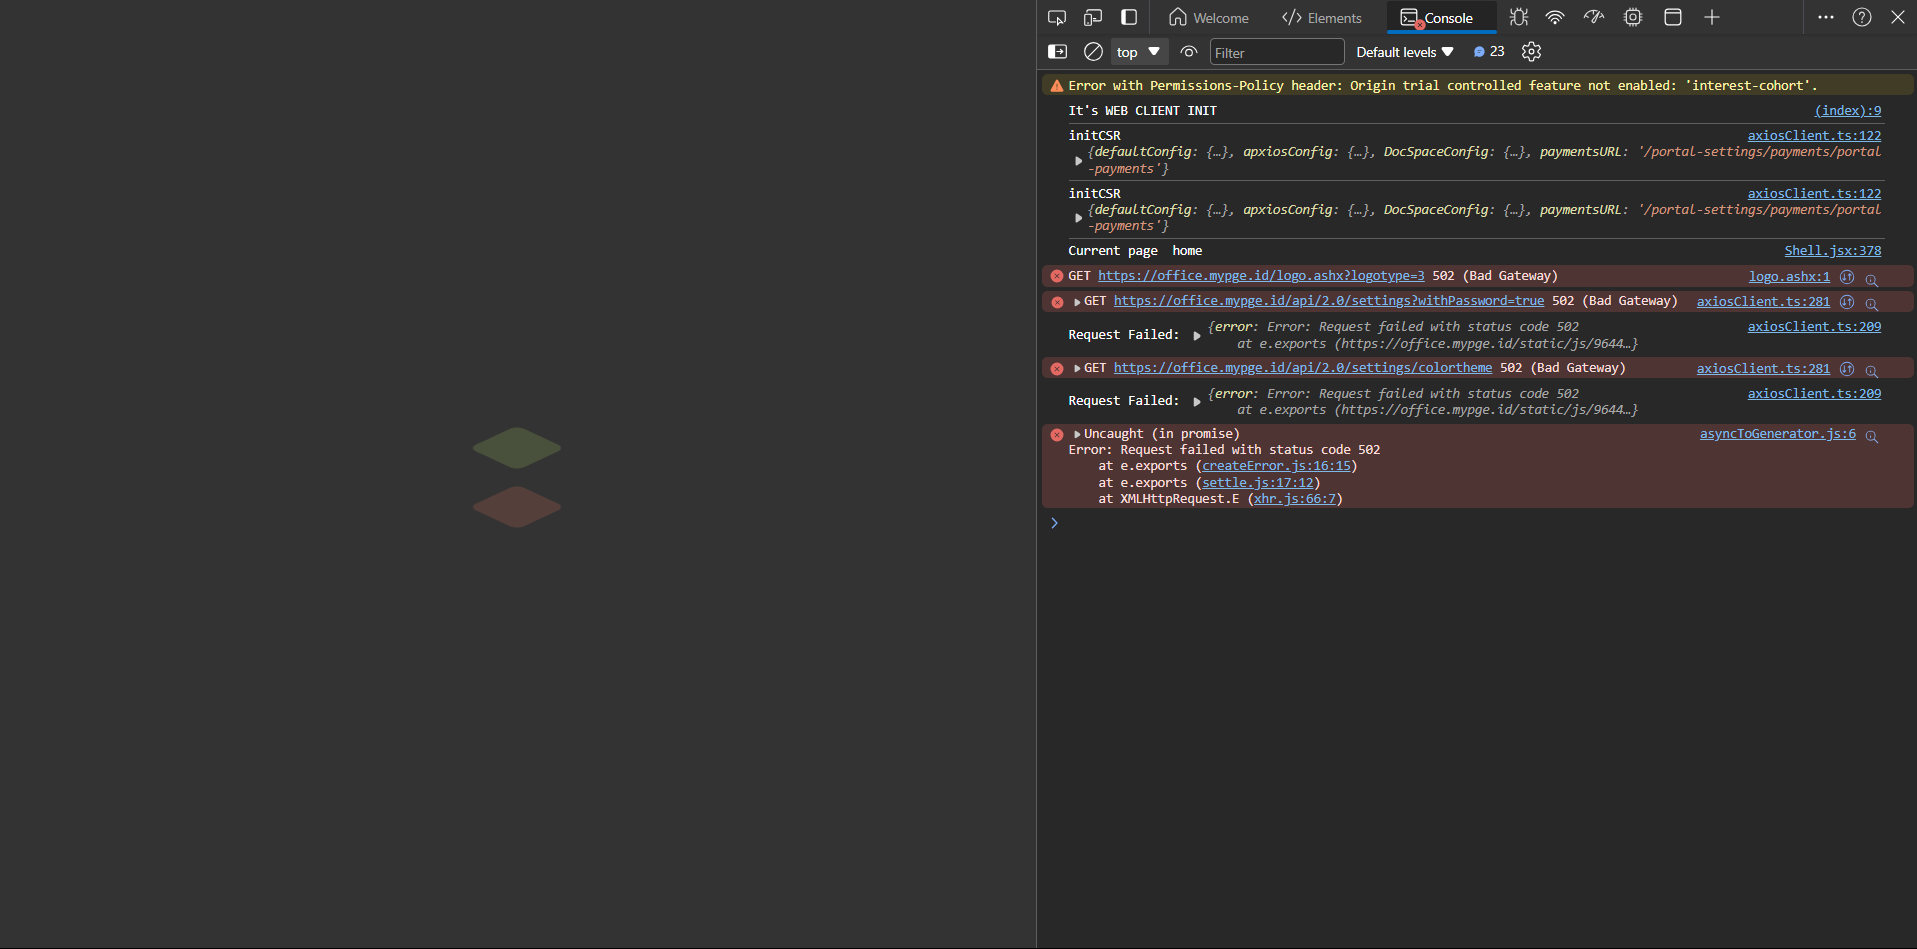Open the Performance gauge icon tab
The width and height of the screenshot is (1917, 949).
pyautogui.click(x=1594, y=17)
